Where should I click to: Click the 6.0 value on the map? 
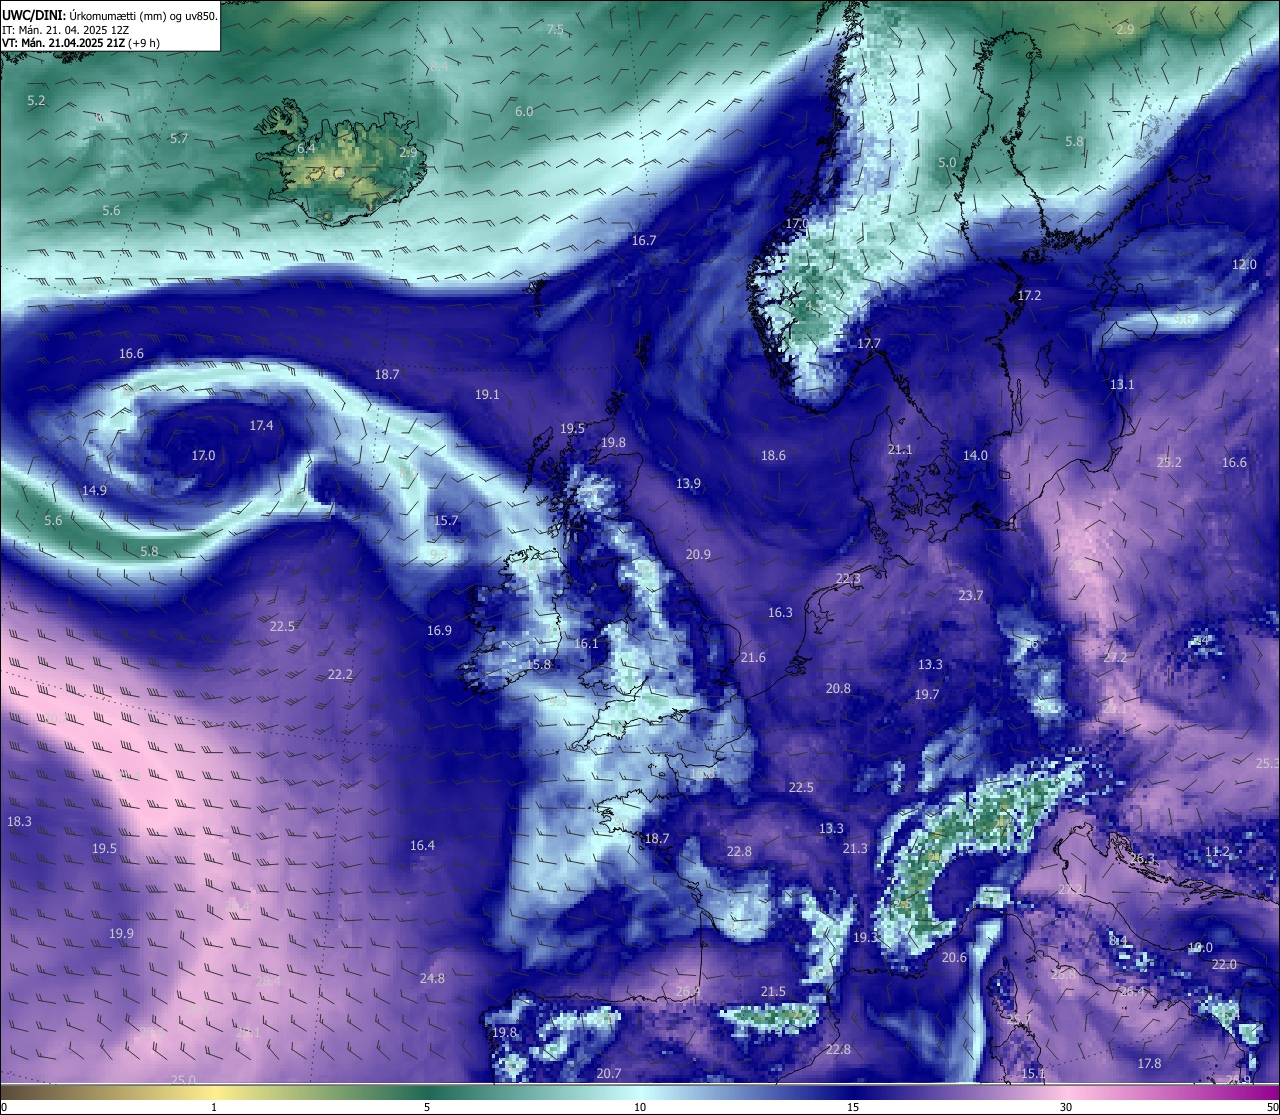[524, 111]
